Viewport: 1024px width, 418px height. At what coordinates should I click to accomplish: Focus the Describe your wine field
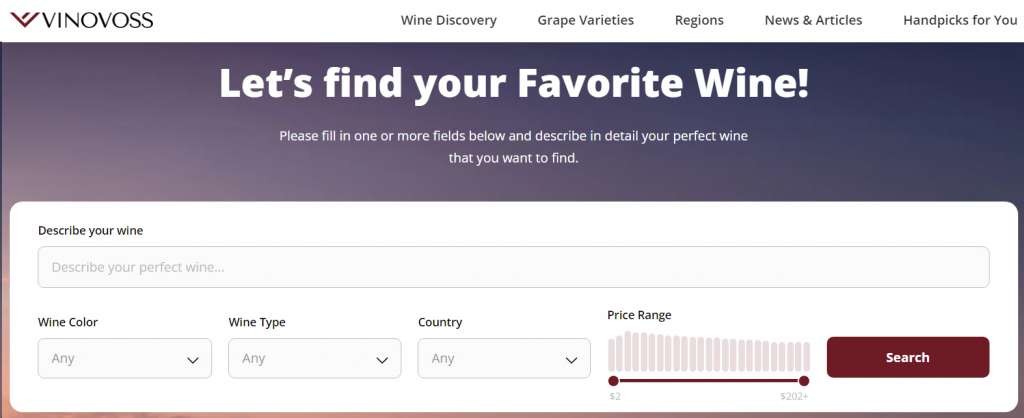[513, 267]
